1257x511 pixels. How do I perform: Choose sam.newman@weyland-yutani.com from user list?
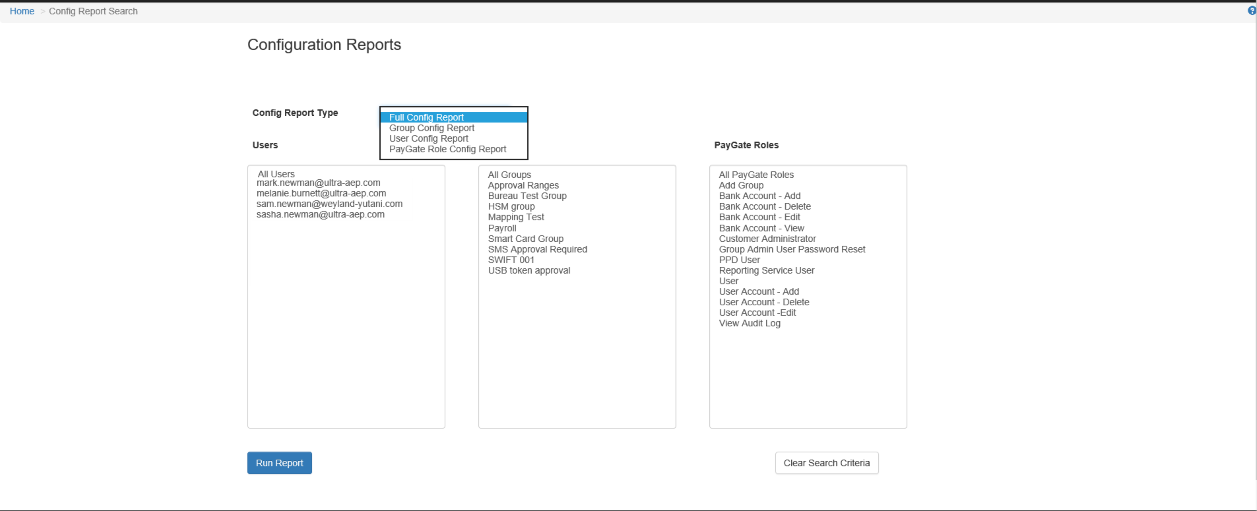[x=329, y=204]
